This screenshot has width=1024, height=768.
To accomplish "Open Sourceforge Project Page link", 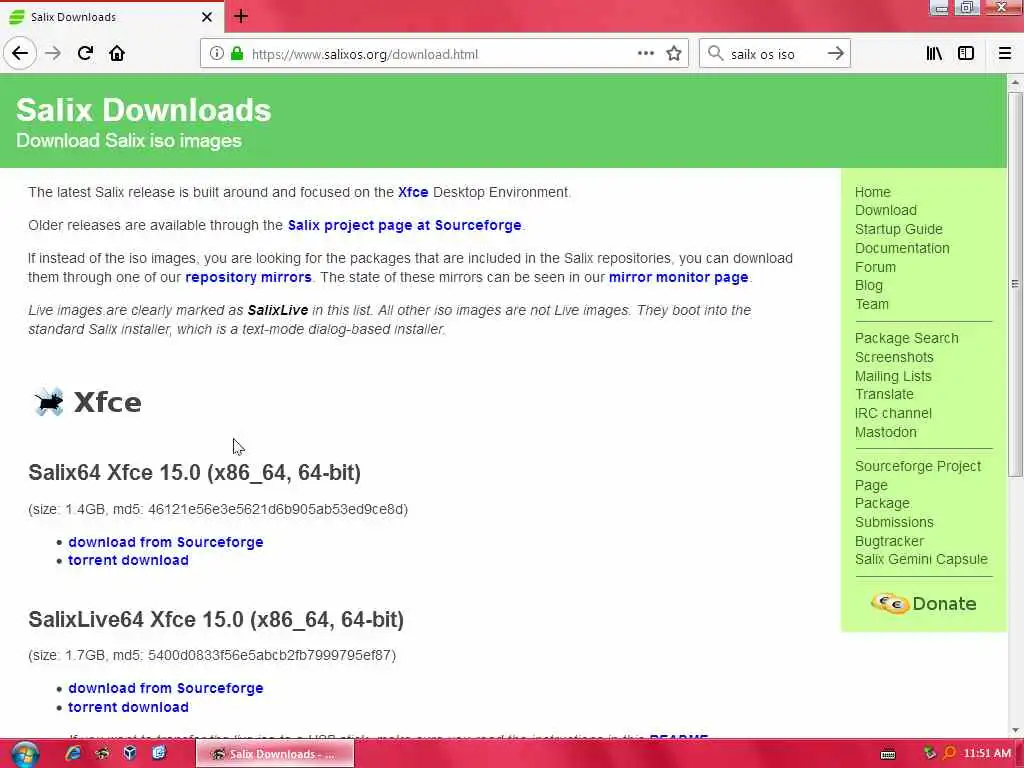I will pyautogui.click(x=918, y=475).
